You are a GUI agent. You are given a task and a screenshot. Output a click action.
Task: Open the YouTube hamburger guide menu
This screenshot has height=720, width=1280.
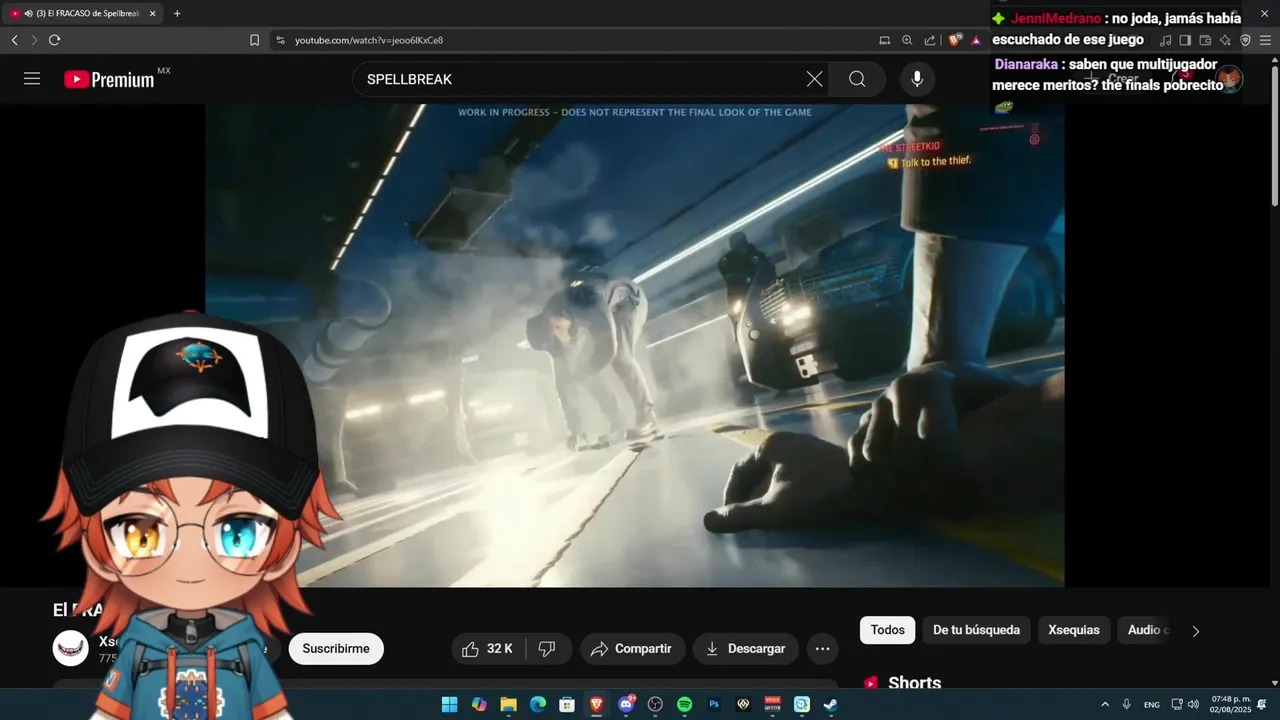(32, 79)
